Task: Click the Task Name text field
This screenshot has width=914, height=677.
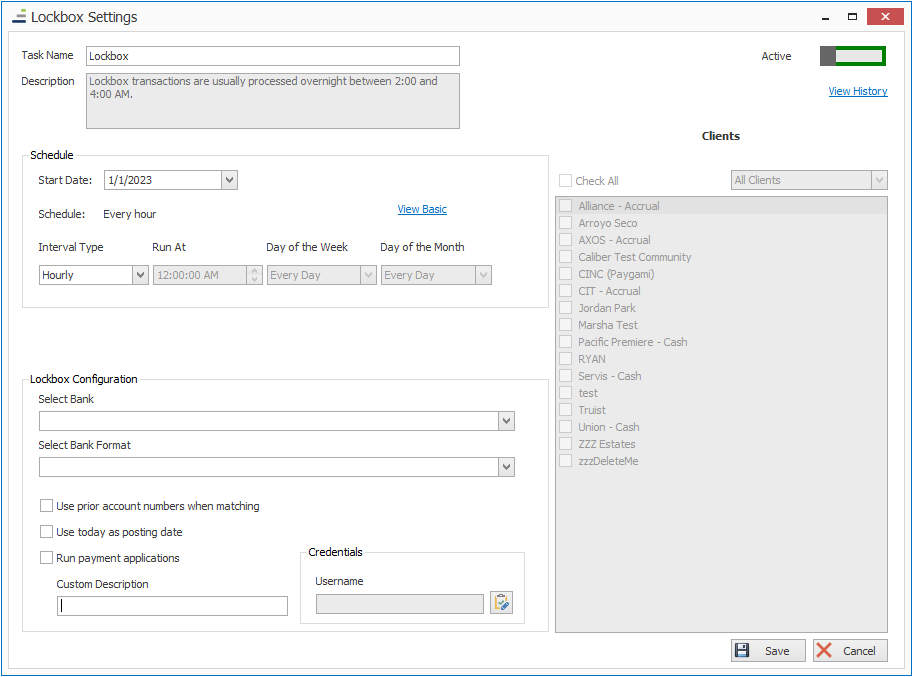Action: (x=272, y=56)
